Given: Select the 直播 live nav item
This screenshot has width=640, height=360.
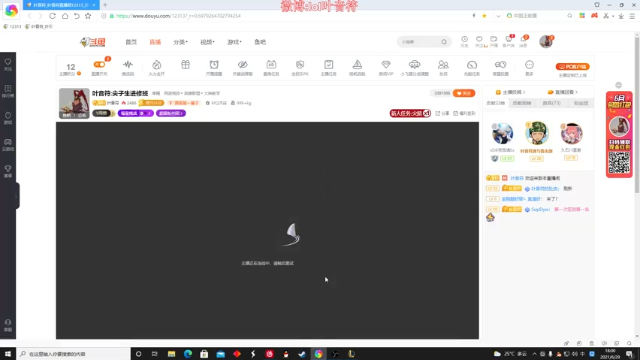Looking at the screenshot, I should (x=155, y=42).
